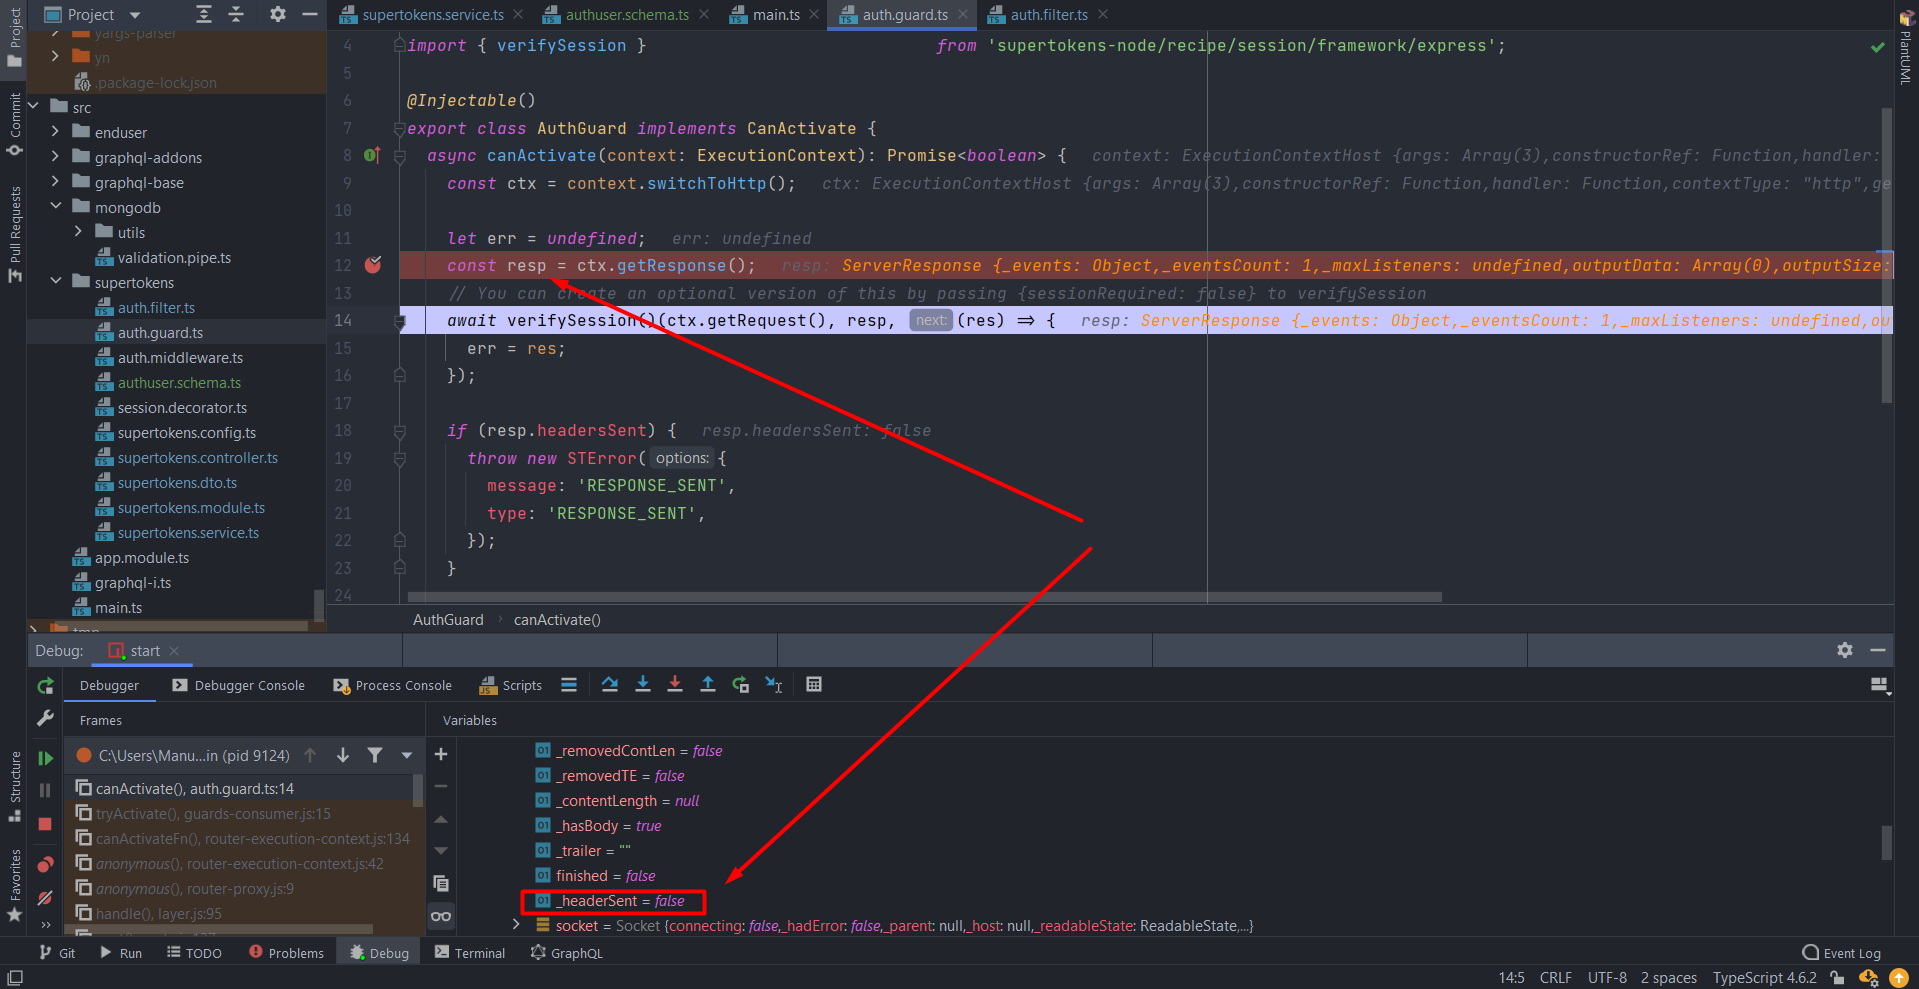
Task: Click the Step Over icon
Action: click(x=610, y=685)
